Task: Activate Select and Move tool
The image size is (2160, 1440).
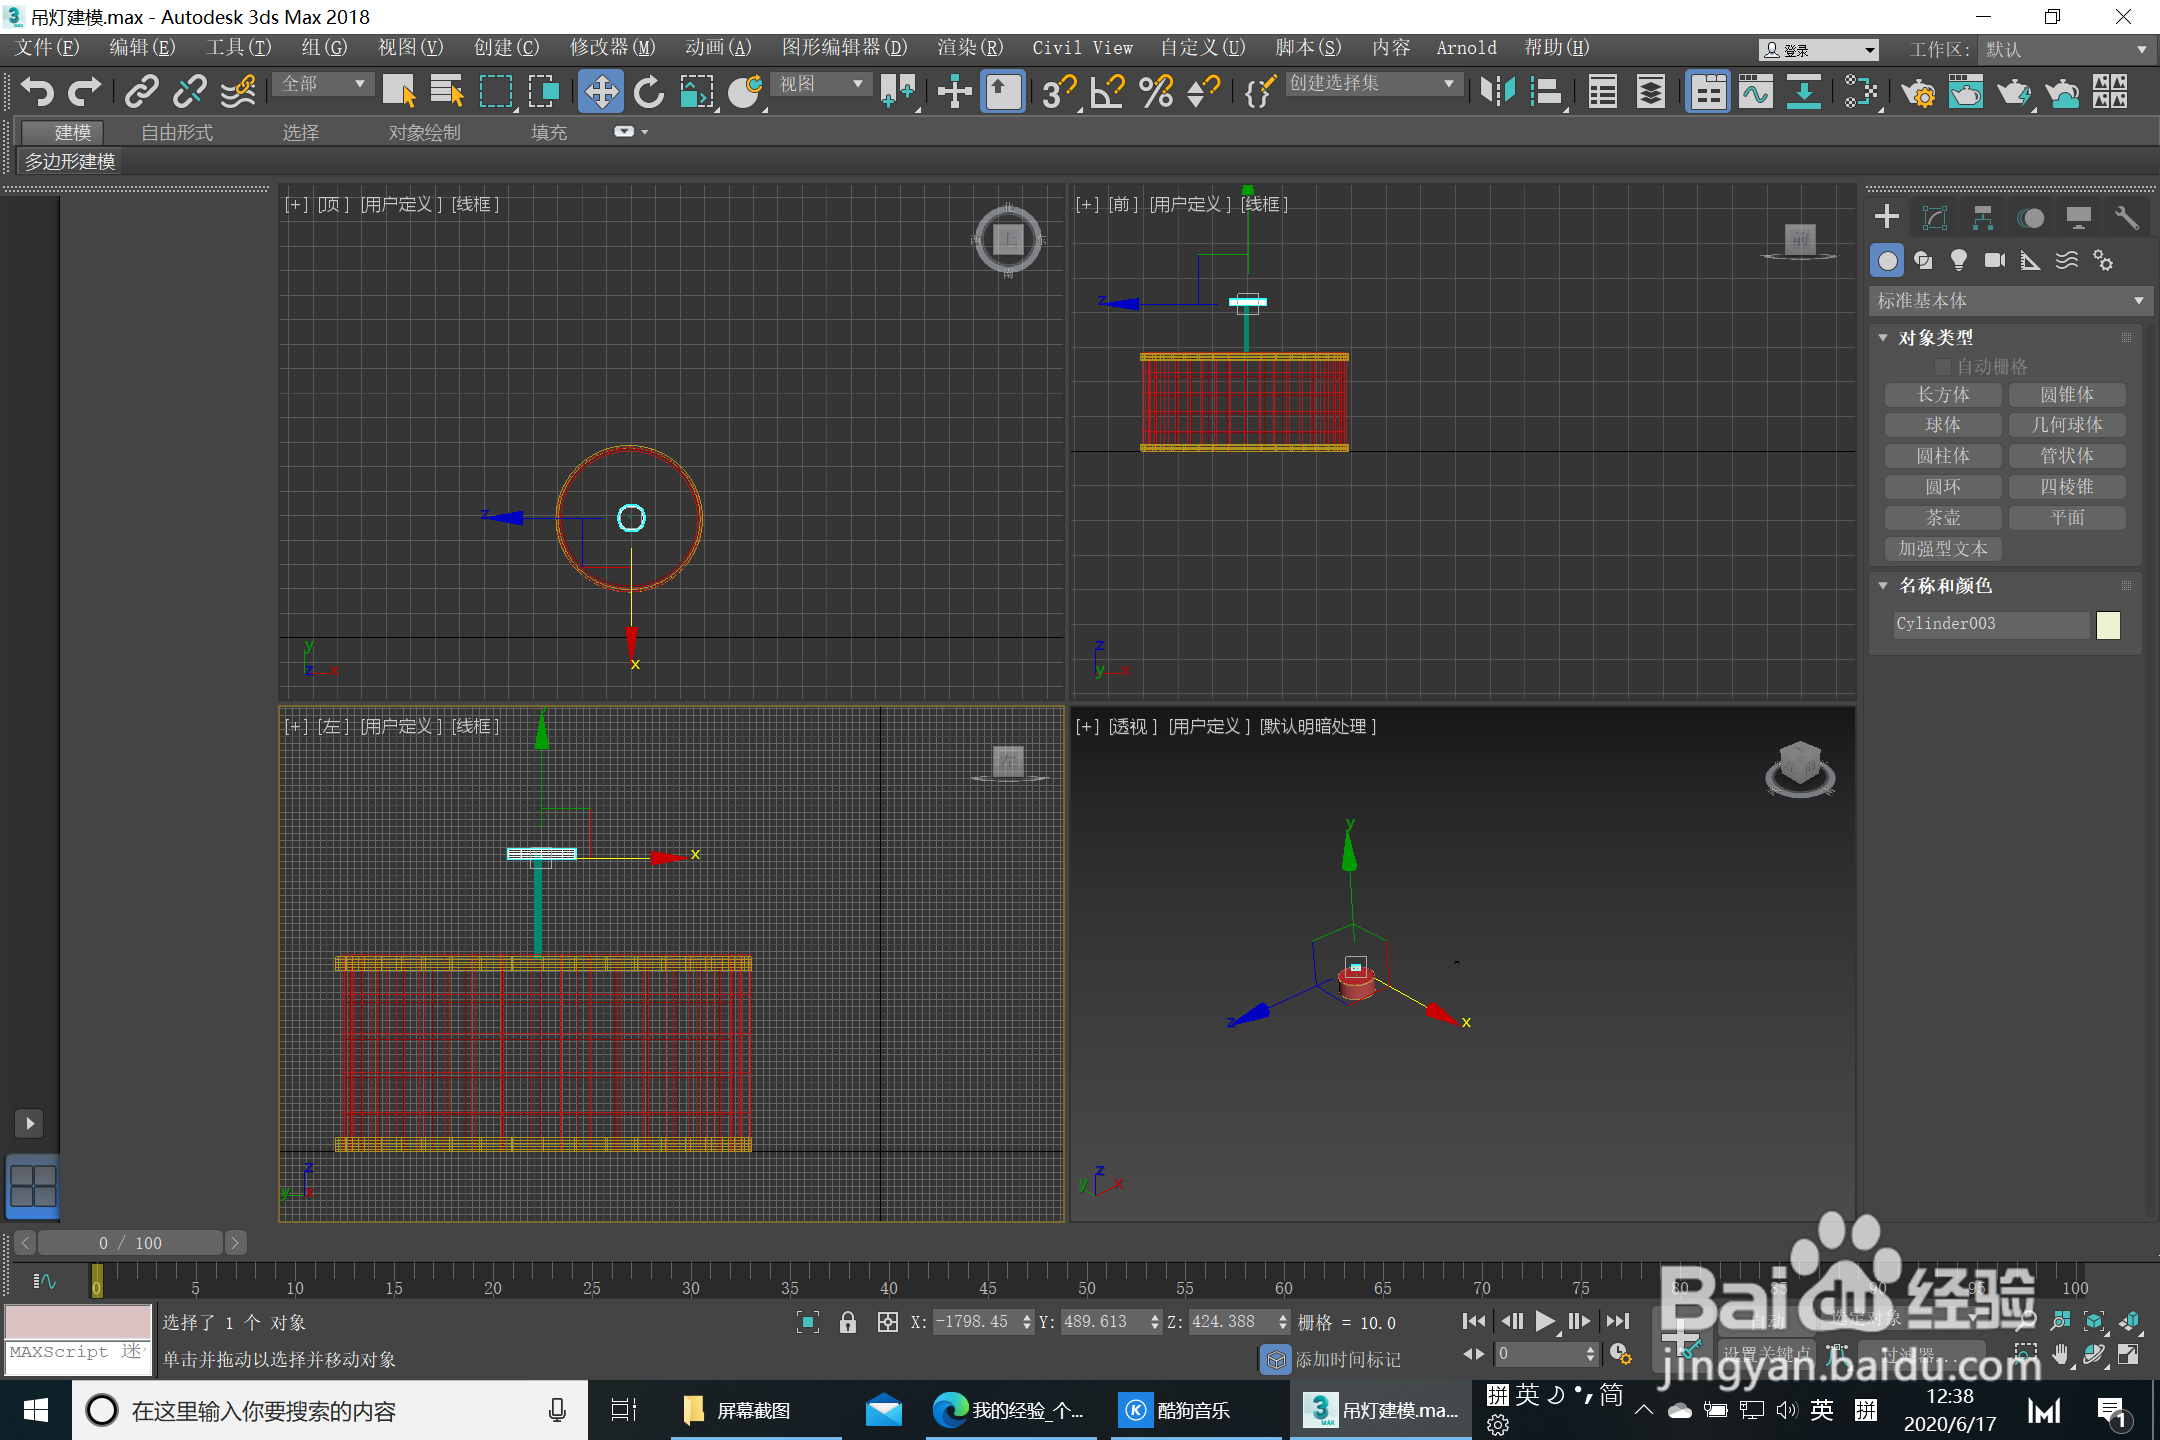Action: (x=600, y=92)
